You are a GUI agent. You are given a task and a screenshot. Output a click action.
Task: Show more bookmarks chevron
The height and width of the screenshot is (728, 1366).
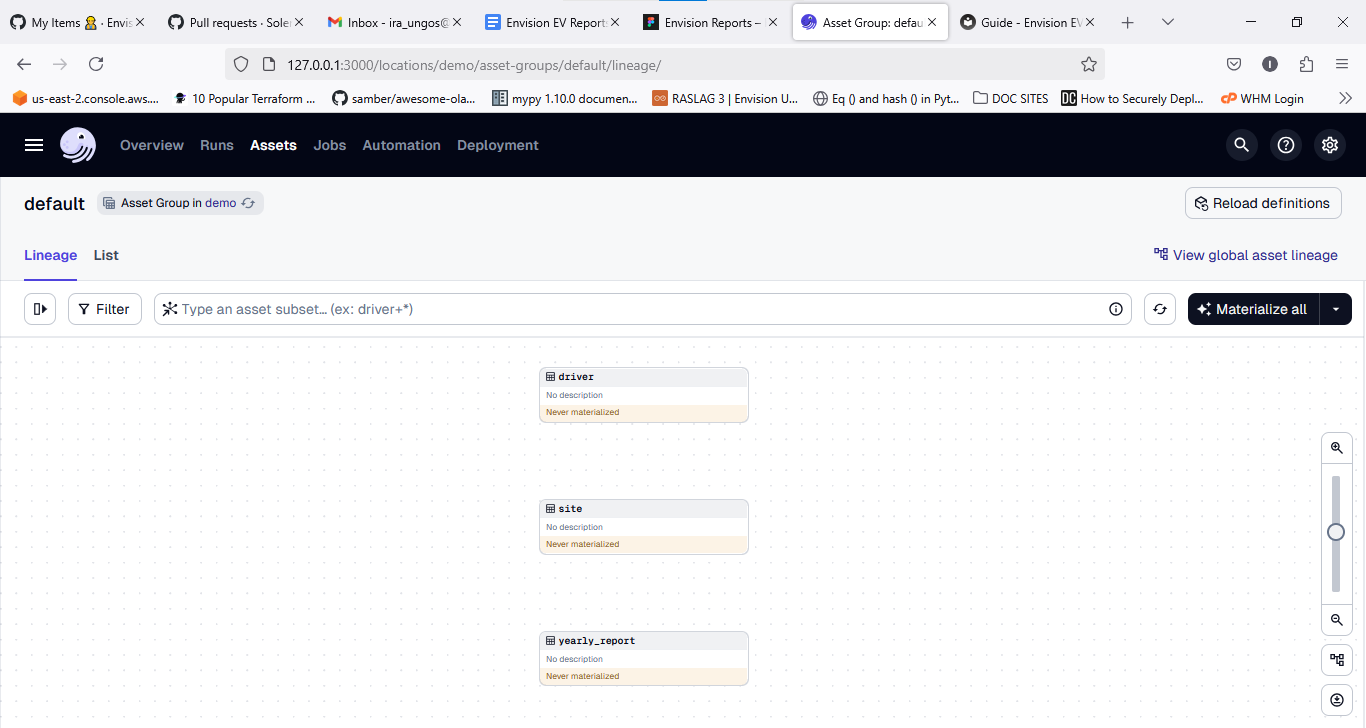(x=1345, y=98)
